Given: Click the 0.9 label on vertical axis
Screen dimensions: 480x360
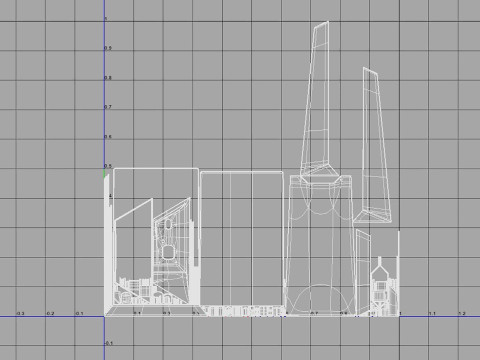Looking at the screenshot, I should pyautogui.click(x=108, y=48).
